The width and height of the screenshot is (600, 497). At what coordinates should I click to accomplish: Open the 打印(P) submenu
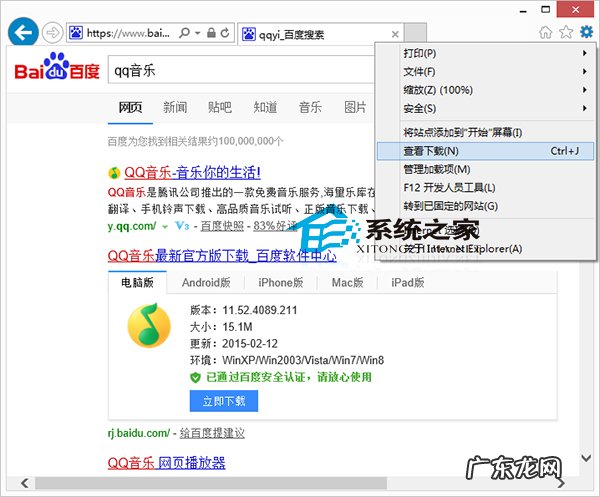(x=485, y=53)
